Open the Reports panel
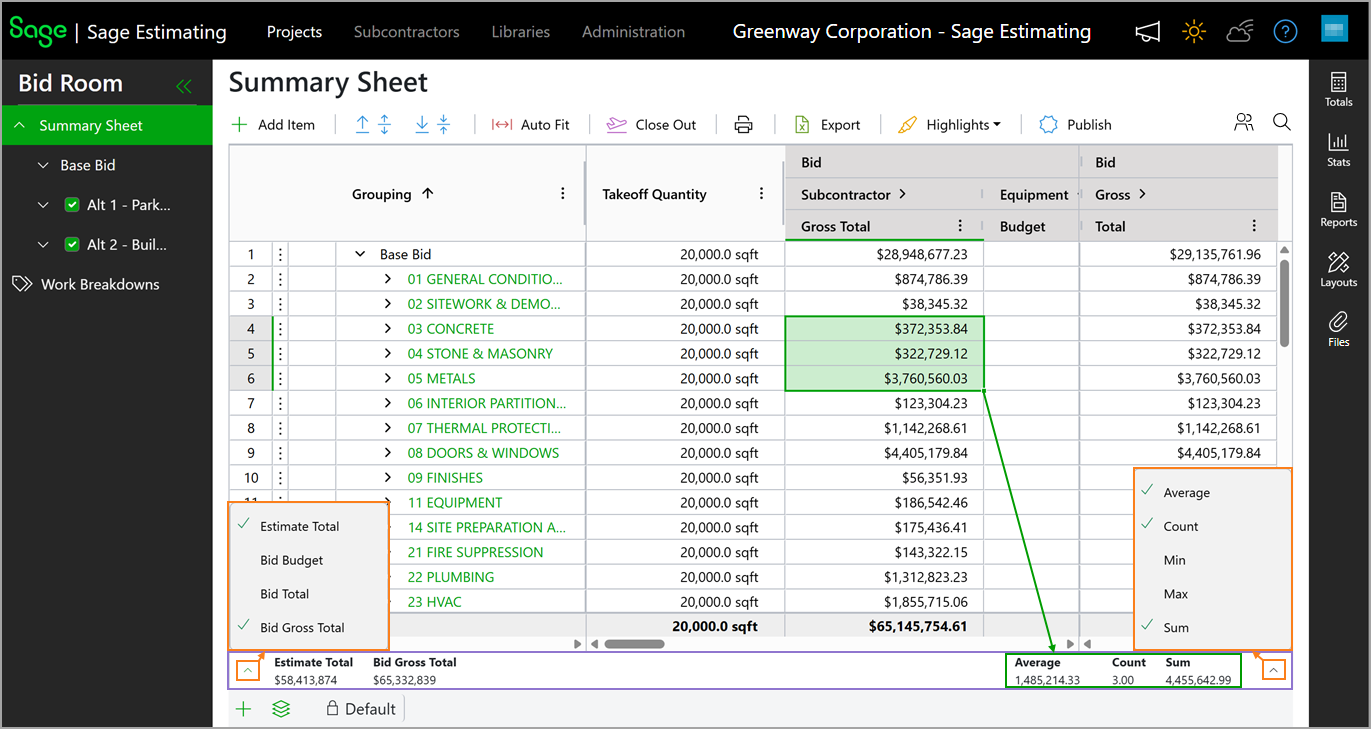 click(x=1338, y=209)
